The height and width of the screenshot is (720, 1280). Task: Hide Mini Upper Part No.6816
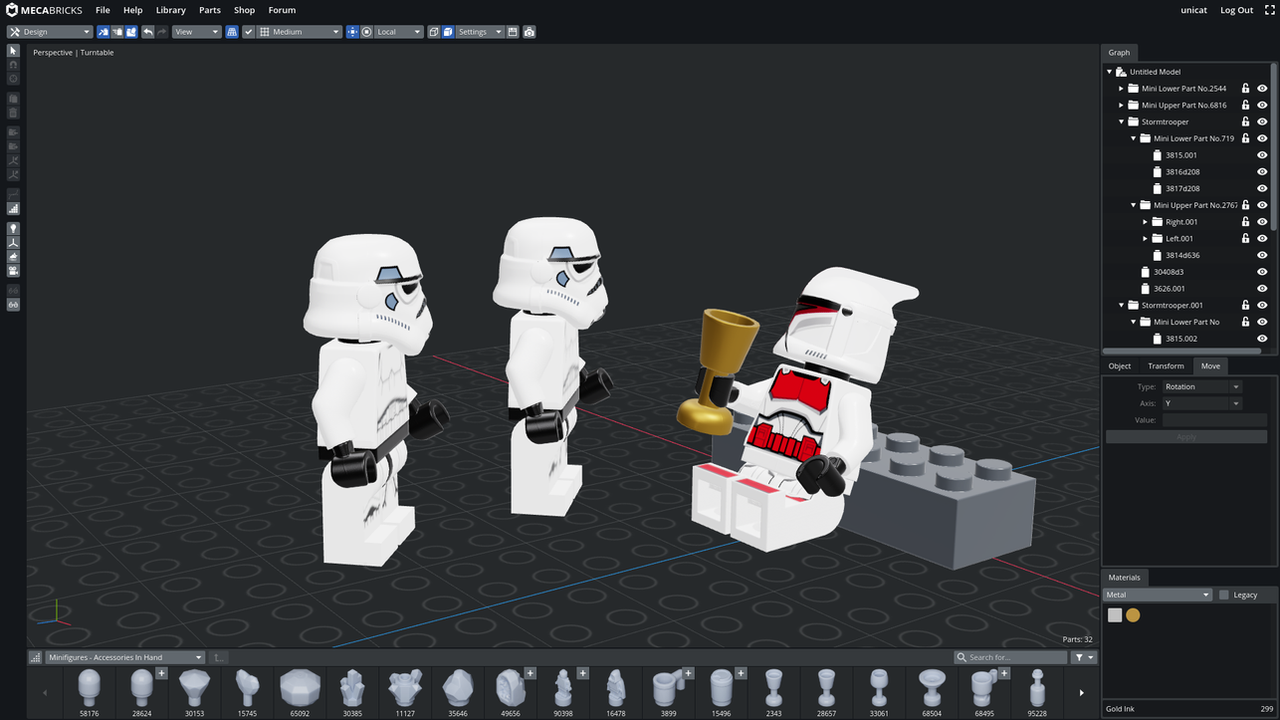1262,105
